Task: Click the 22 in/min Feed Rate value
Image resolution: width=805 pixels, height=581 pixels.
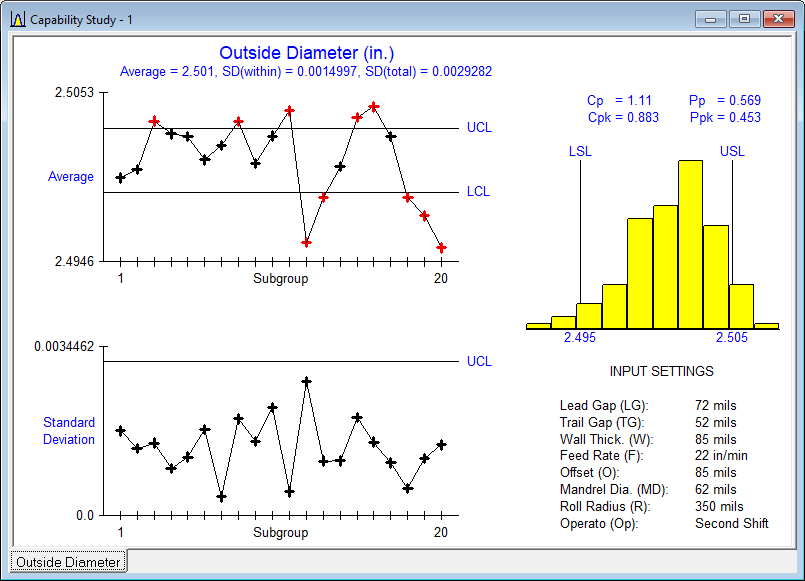Action: (721, 455)
